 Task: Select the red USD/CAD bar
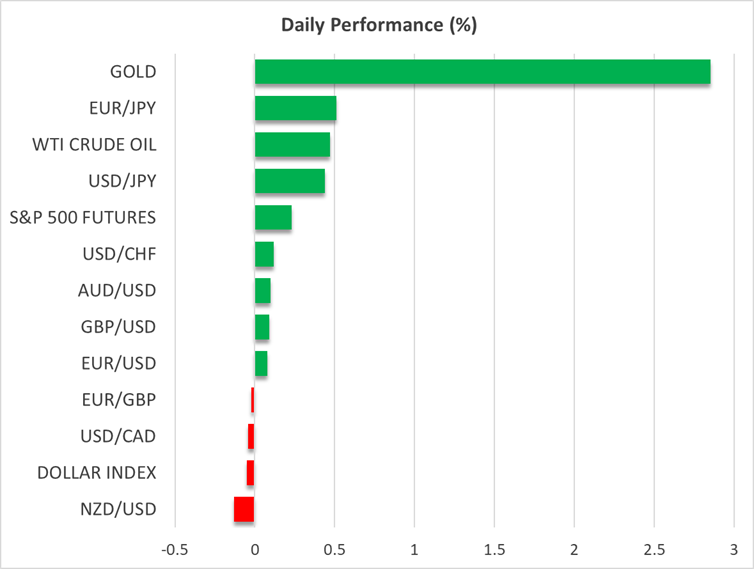pyautogui.click(x=251, y=436)
